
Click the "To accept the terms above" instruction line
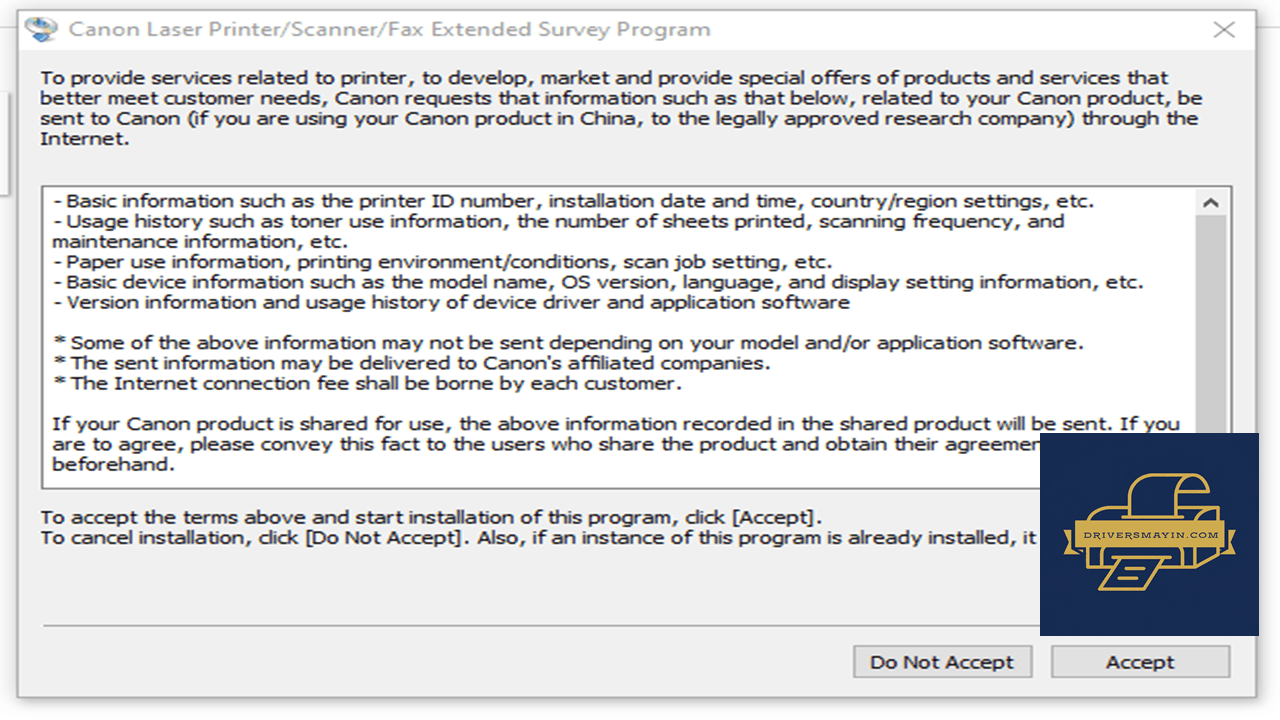pos(431,518)
